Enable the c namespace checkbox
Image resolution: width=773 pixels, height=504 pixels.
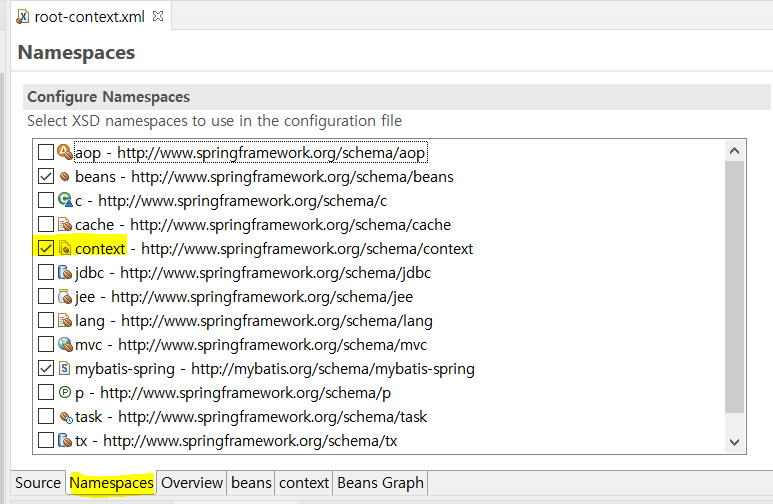pos(46,200)
